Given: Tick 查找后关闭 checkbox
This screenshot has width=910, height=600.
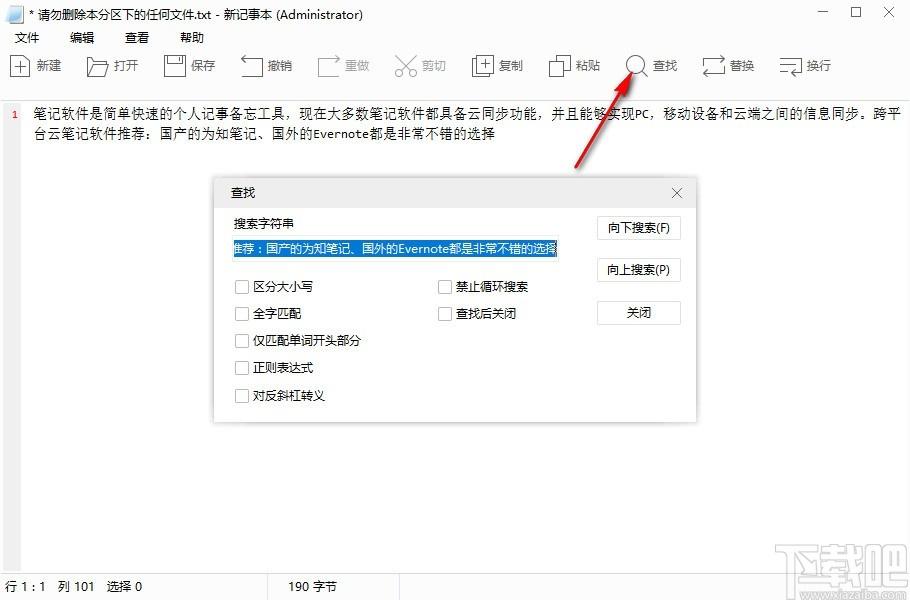Looking at the screenshot, I should [x=445, y=314].
